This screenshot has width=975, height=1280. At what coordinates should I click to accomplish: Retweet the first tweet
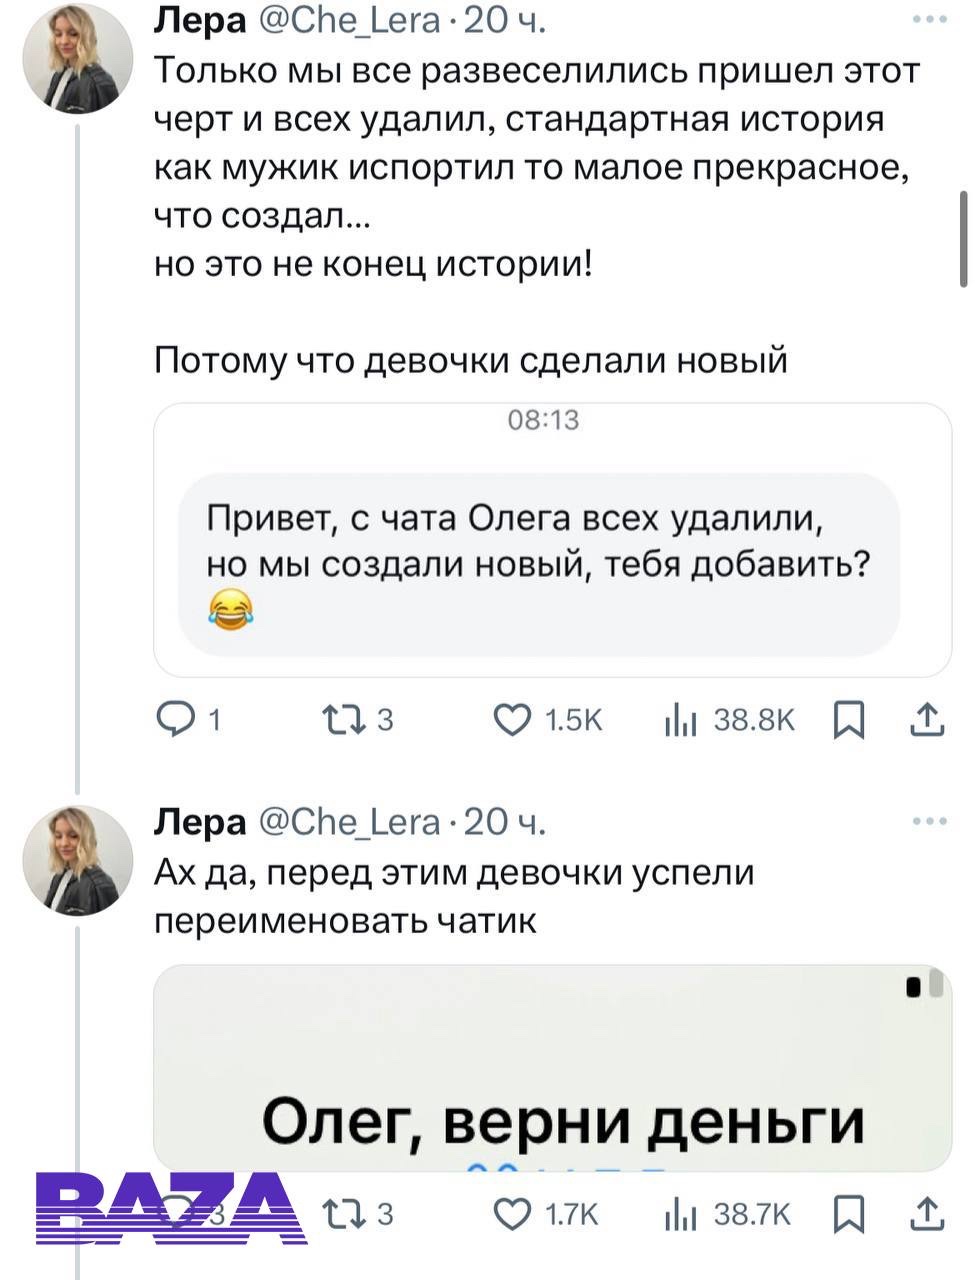[x=342, y=719]
